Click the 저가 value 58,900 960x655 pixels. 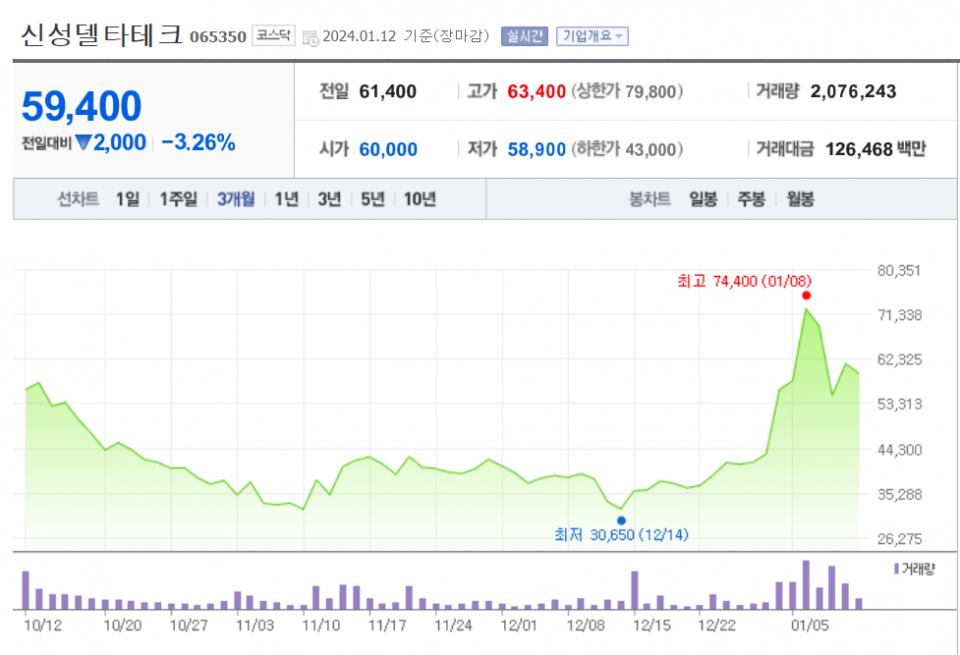pos(536,149)
